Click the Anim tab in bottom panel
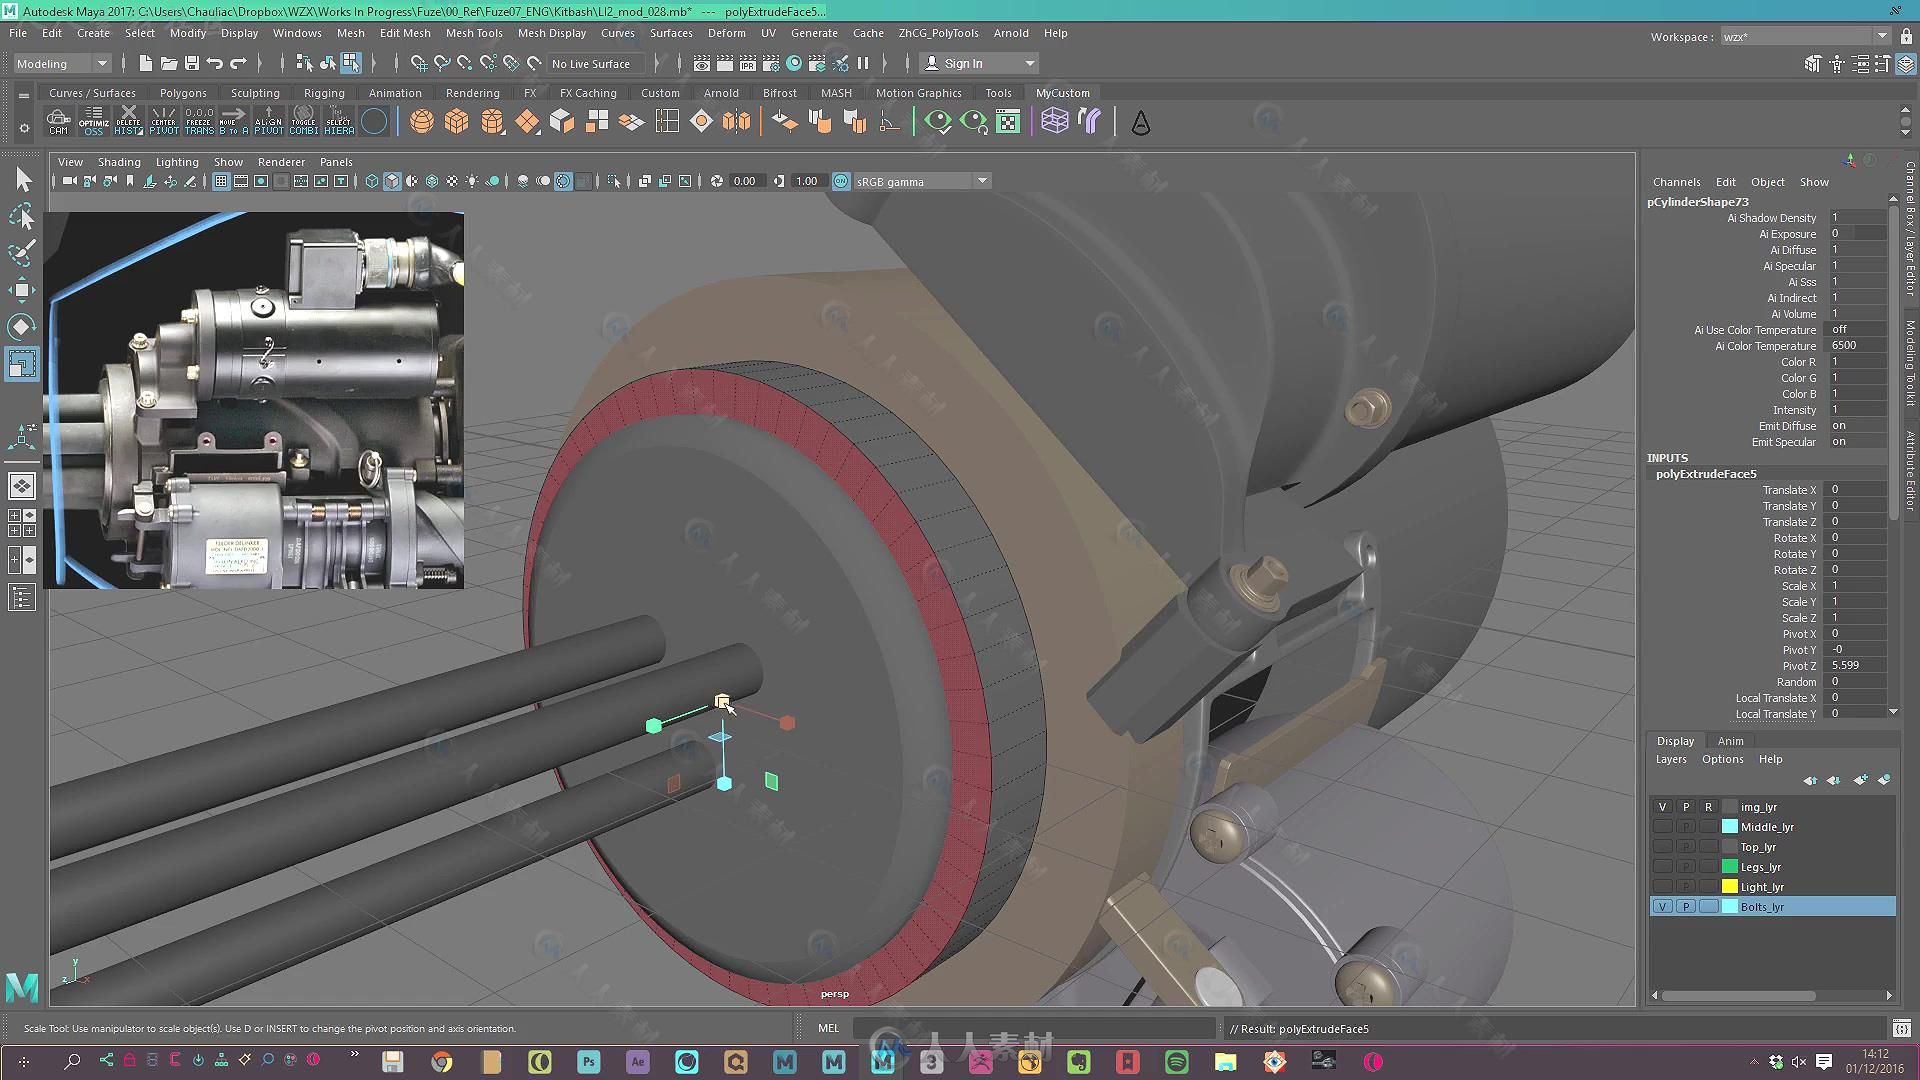Screen dimensions: 1920x1080 point(1727,738)
